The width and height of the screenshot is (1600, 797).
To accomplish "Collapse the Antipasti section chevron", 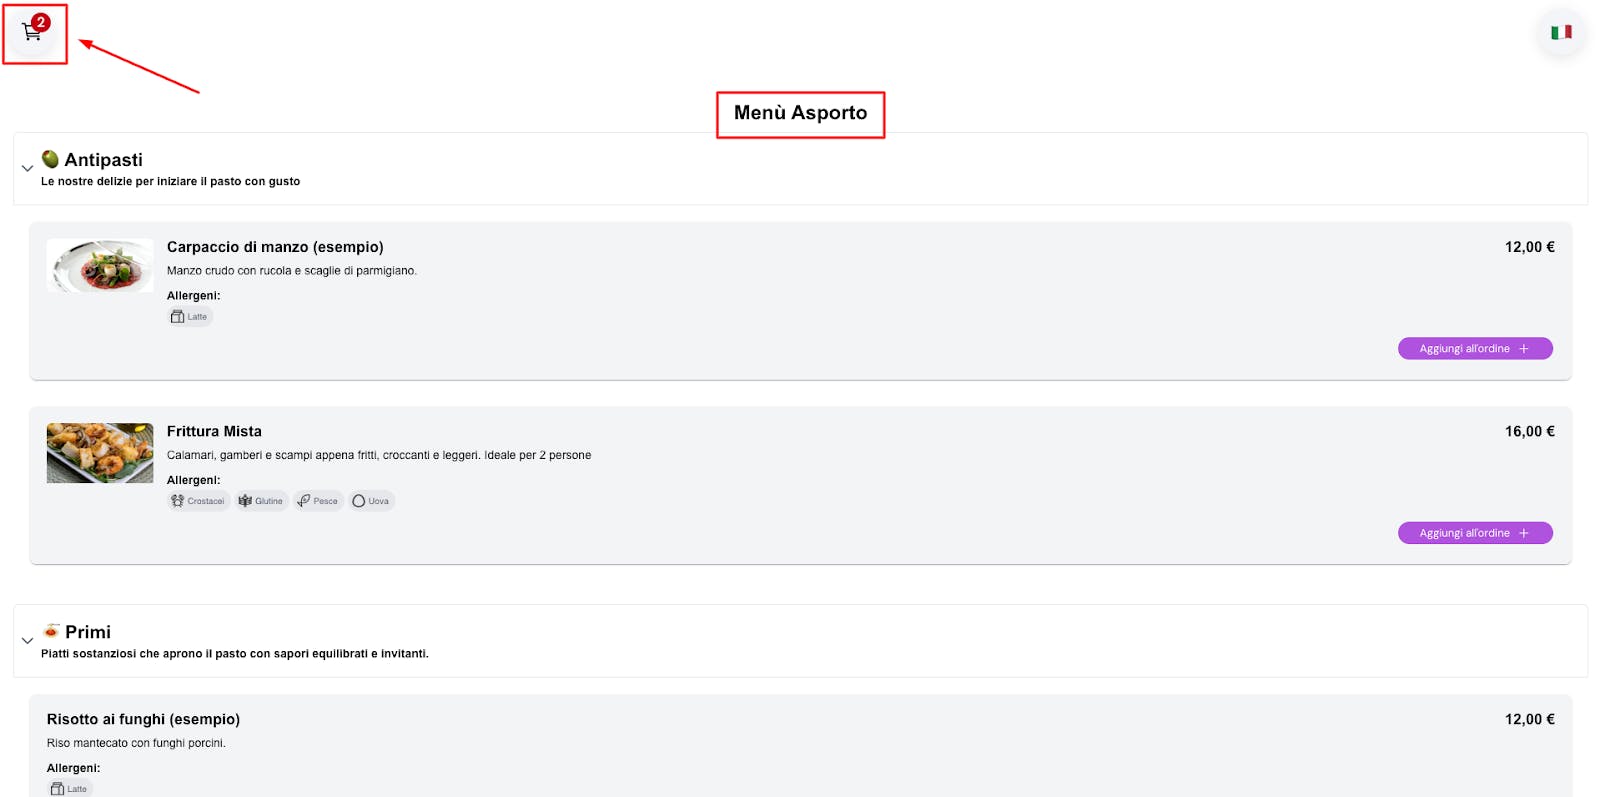I will (27, 168).
